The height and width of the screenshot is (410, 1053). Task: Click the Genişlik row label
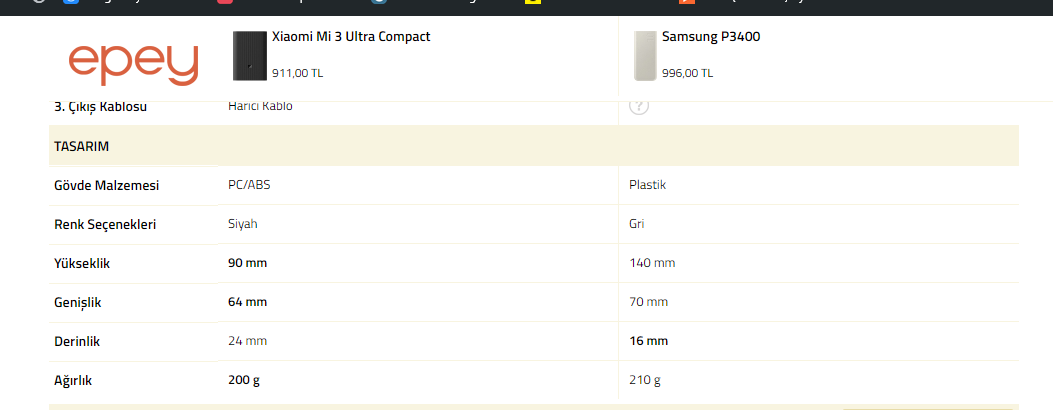coord(78,302)
